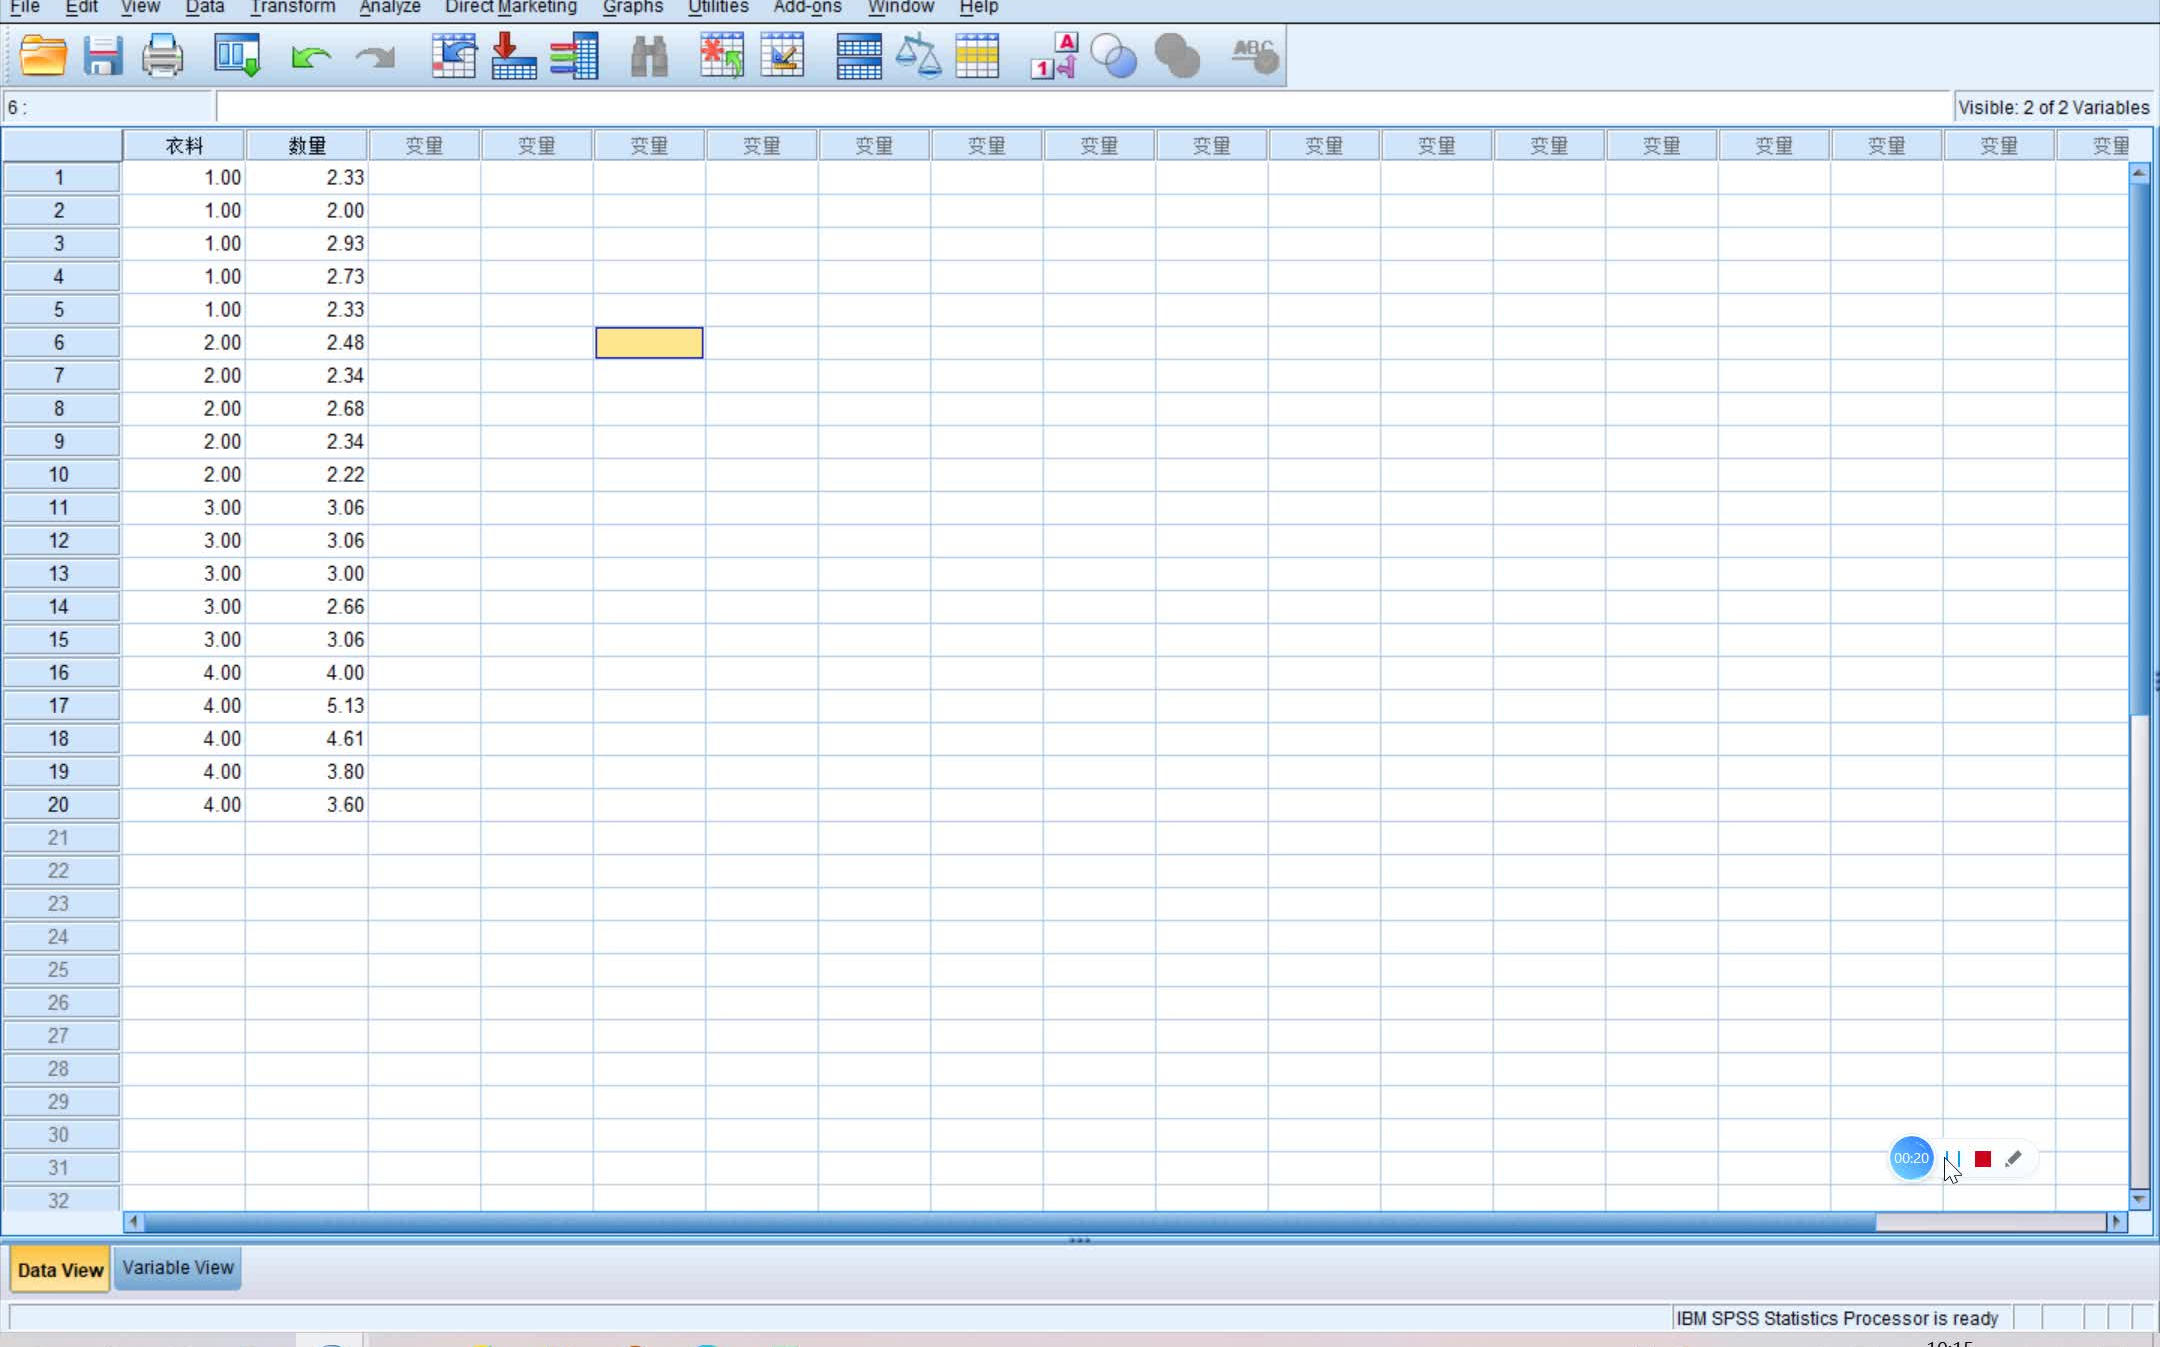Screen dimensions: 2160x1347
Task: Open the Analyze menu
Action: pos(390,7)
